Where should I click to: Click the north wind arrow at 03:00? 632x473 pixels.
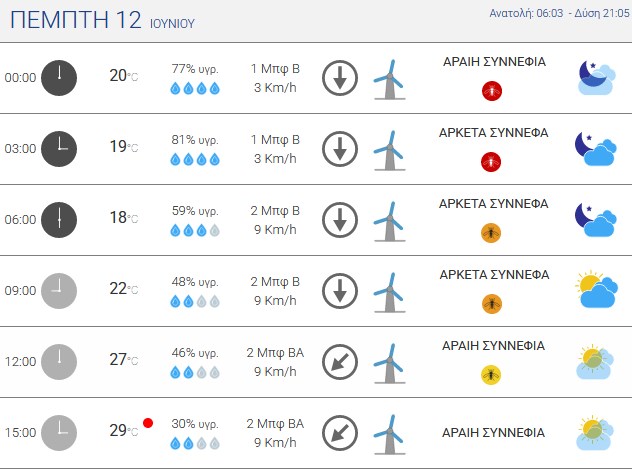pos(340,149)
